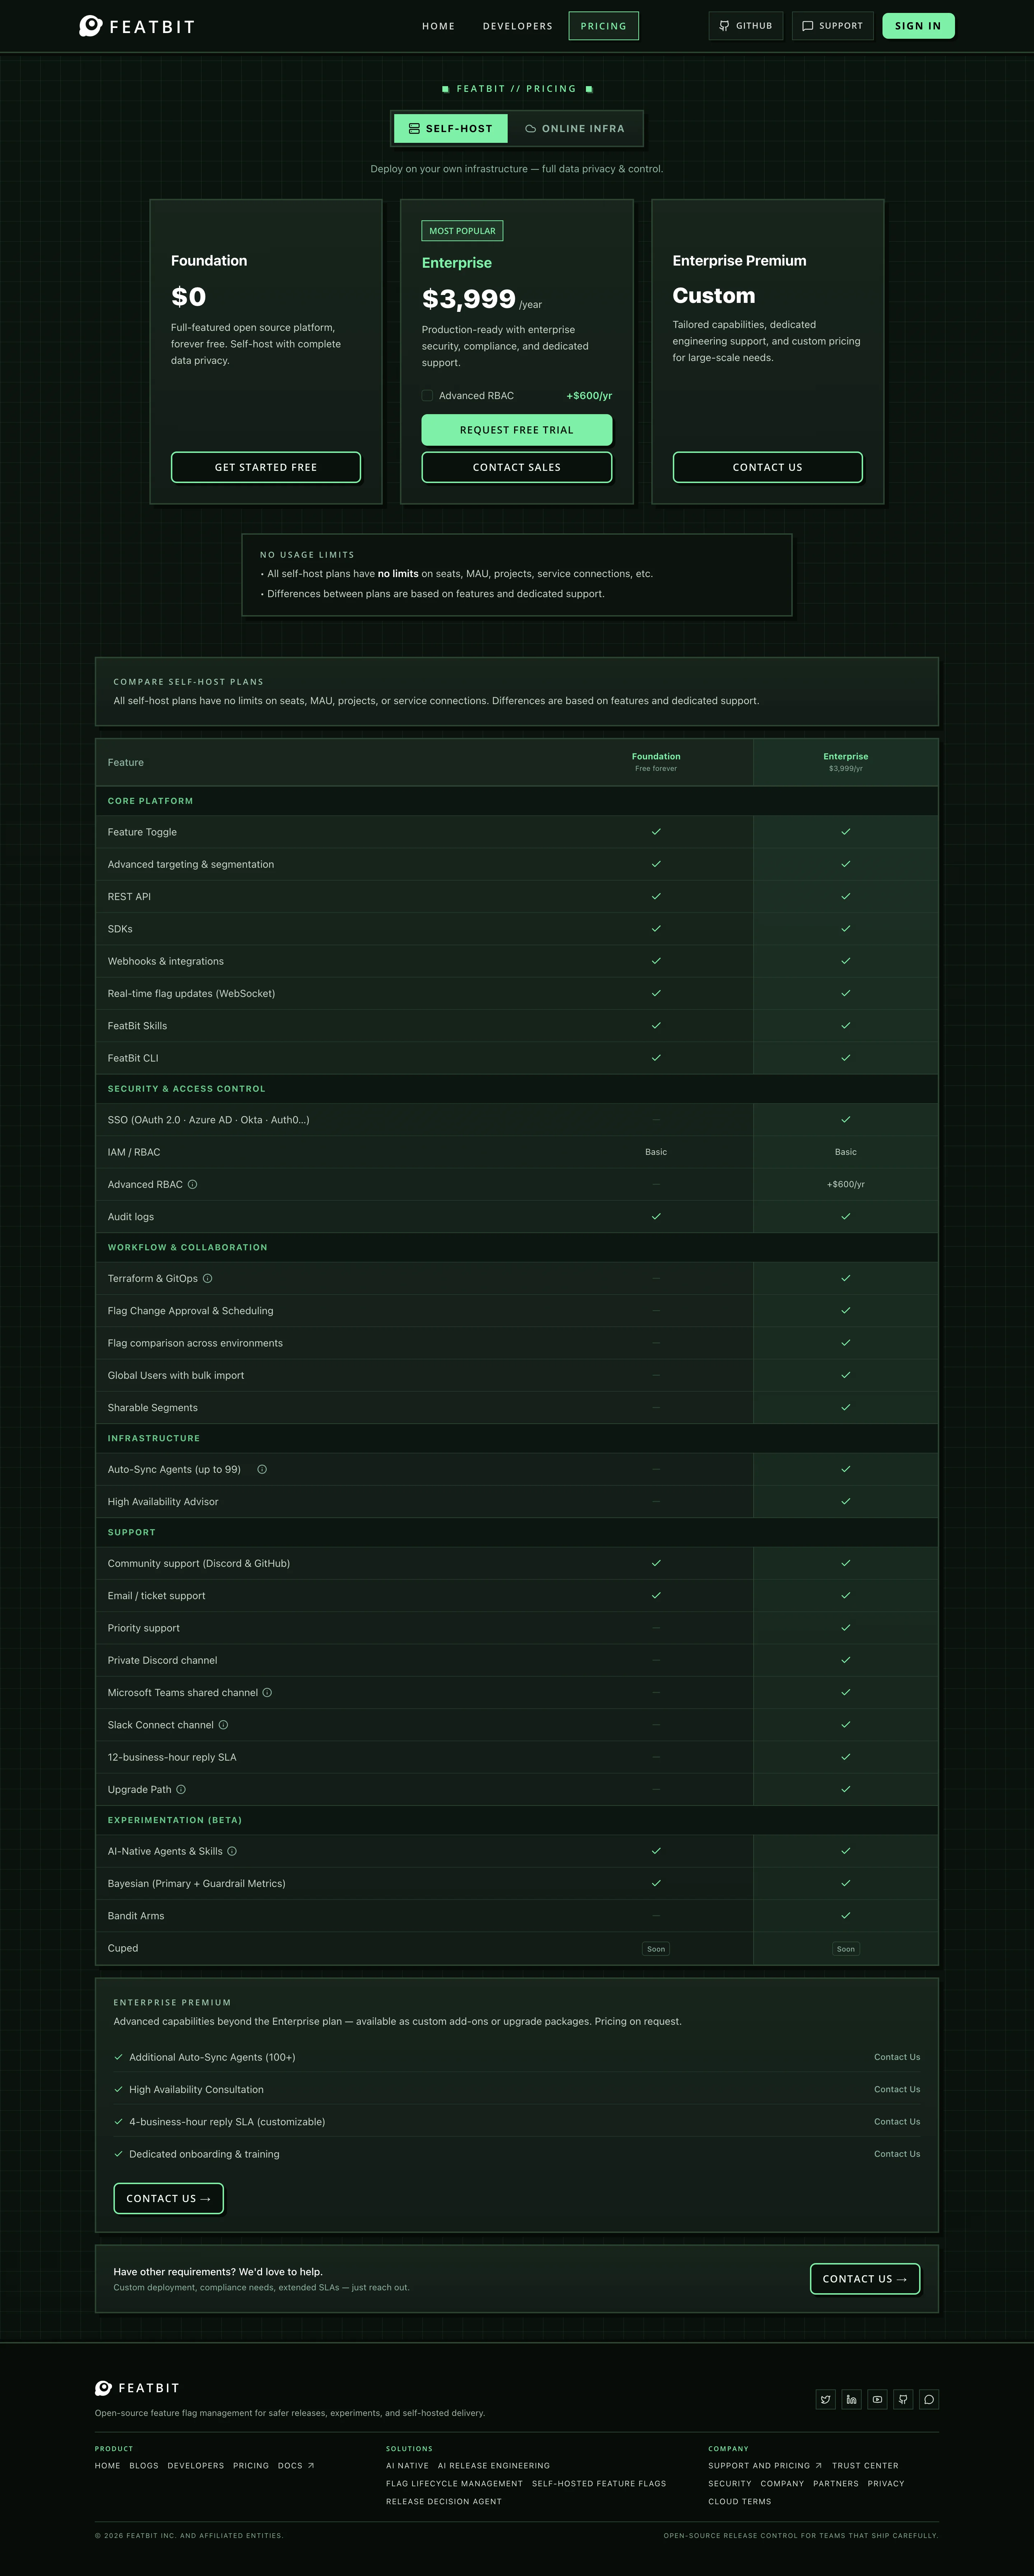This screenshot has height=2576, width=1034.
Task: Click the info icon next to Advanced RBAC row
Action: click(x=193, y=1184)
